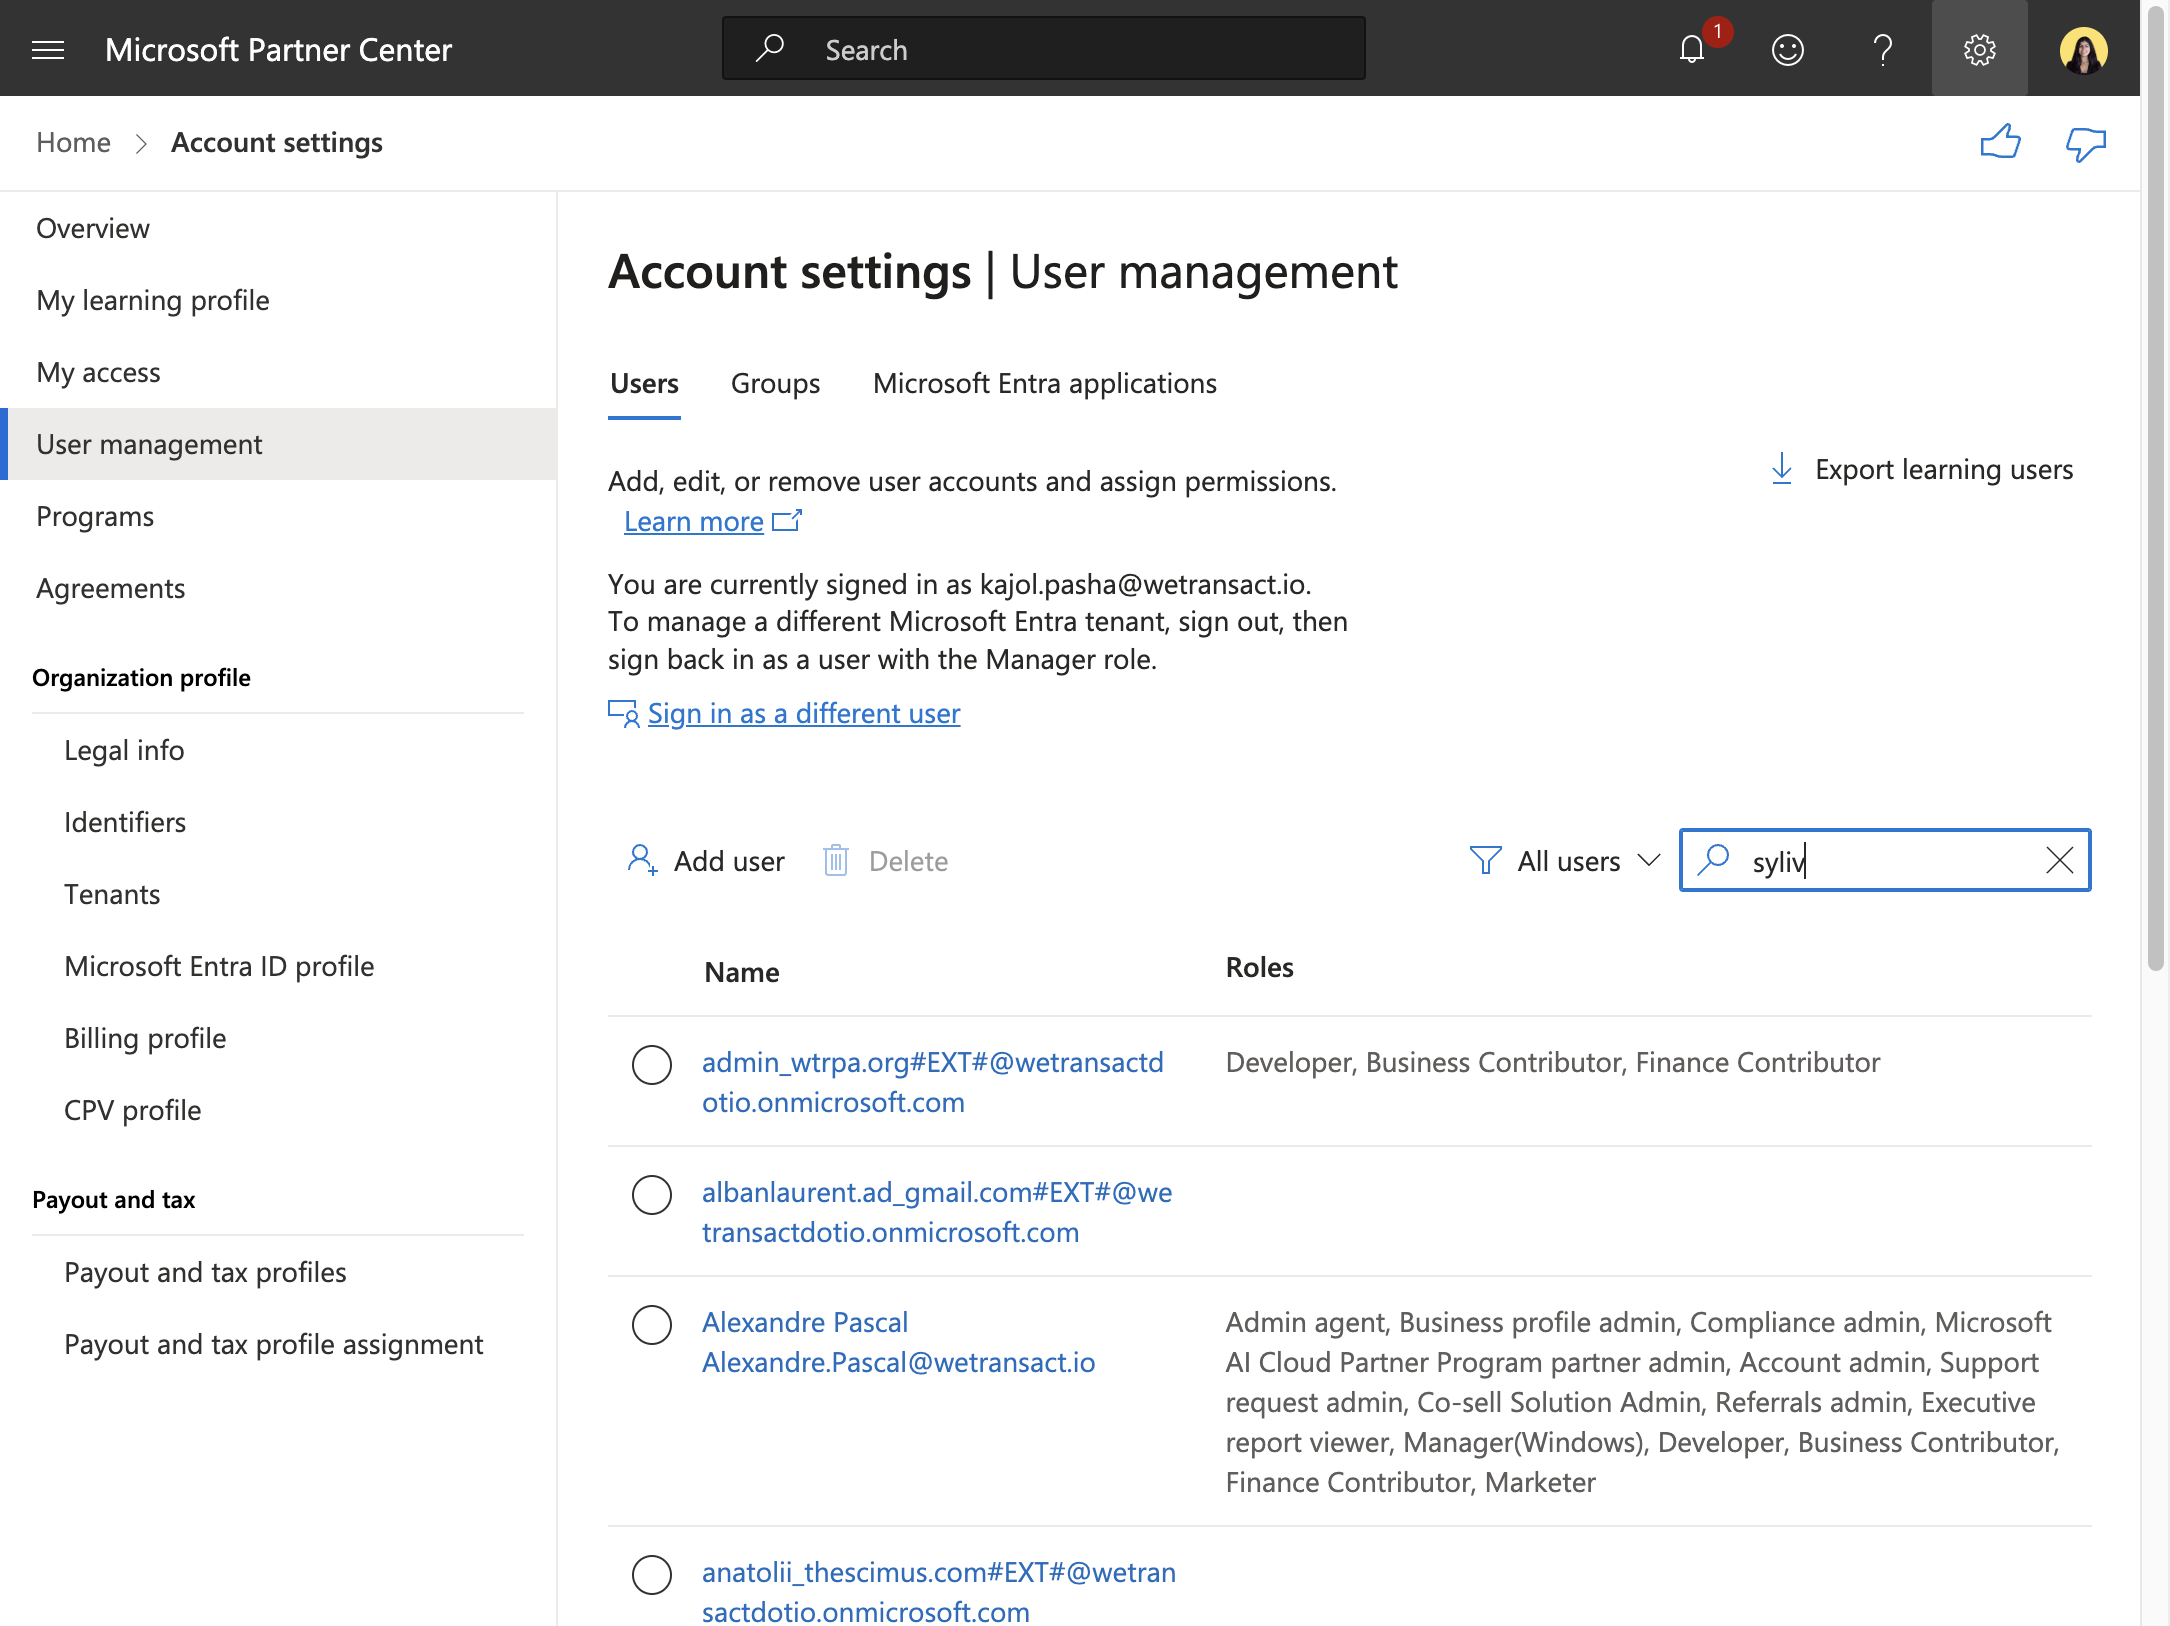Image resolution: width=2170 pixels, height=1626 pixels.
Task: Open Overview in the sidebar
Action: click(x=92, y=228)
